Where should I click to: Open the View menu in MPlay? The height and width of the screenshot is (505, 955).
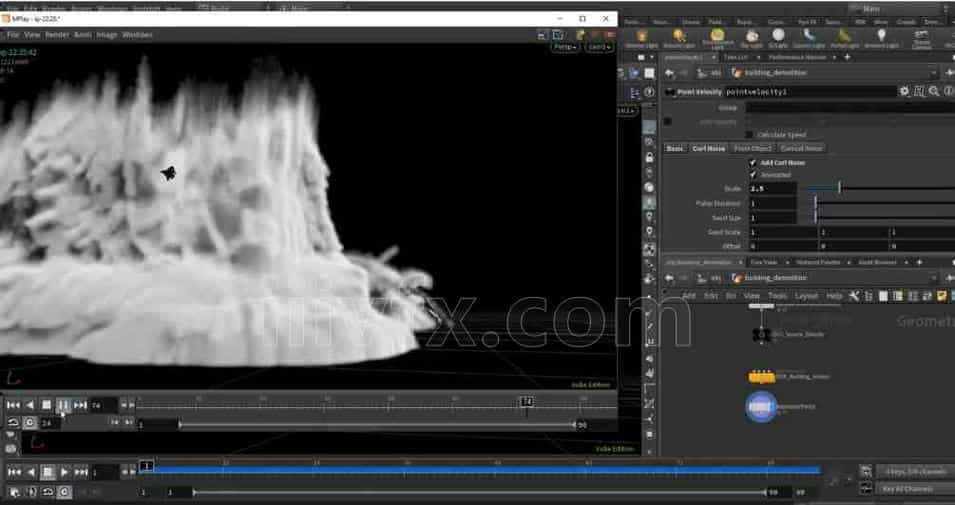point(32,35)
